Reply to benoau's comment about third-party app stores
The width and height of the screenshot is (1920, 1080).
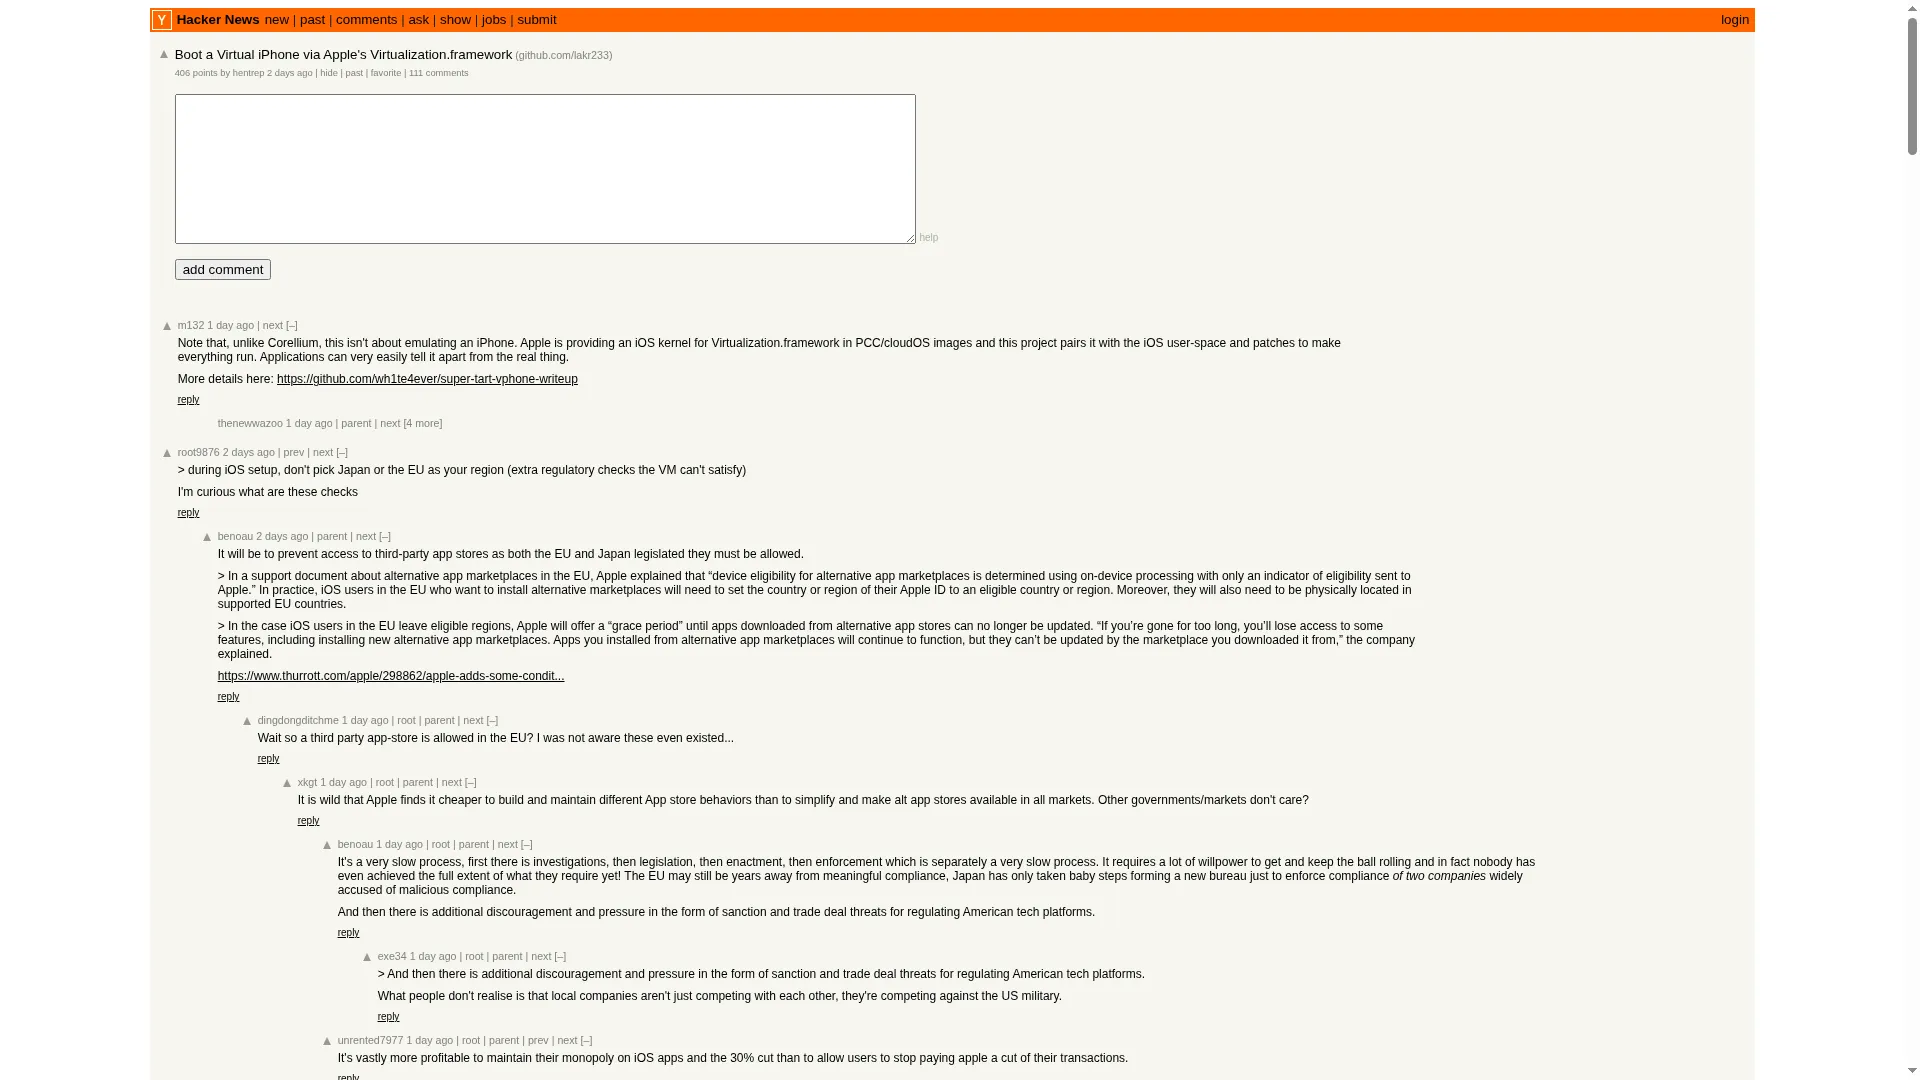228,697
